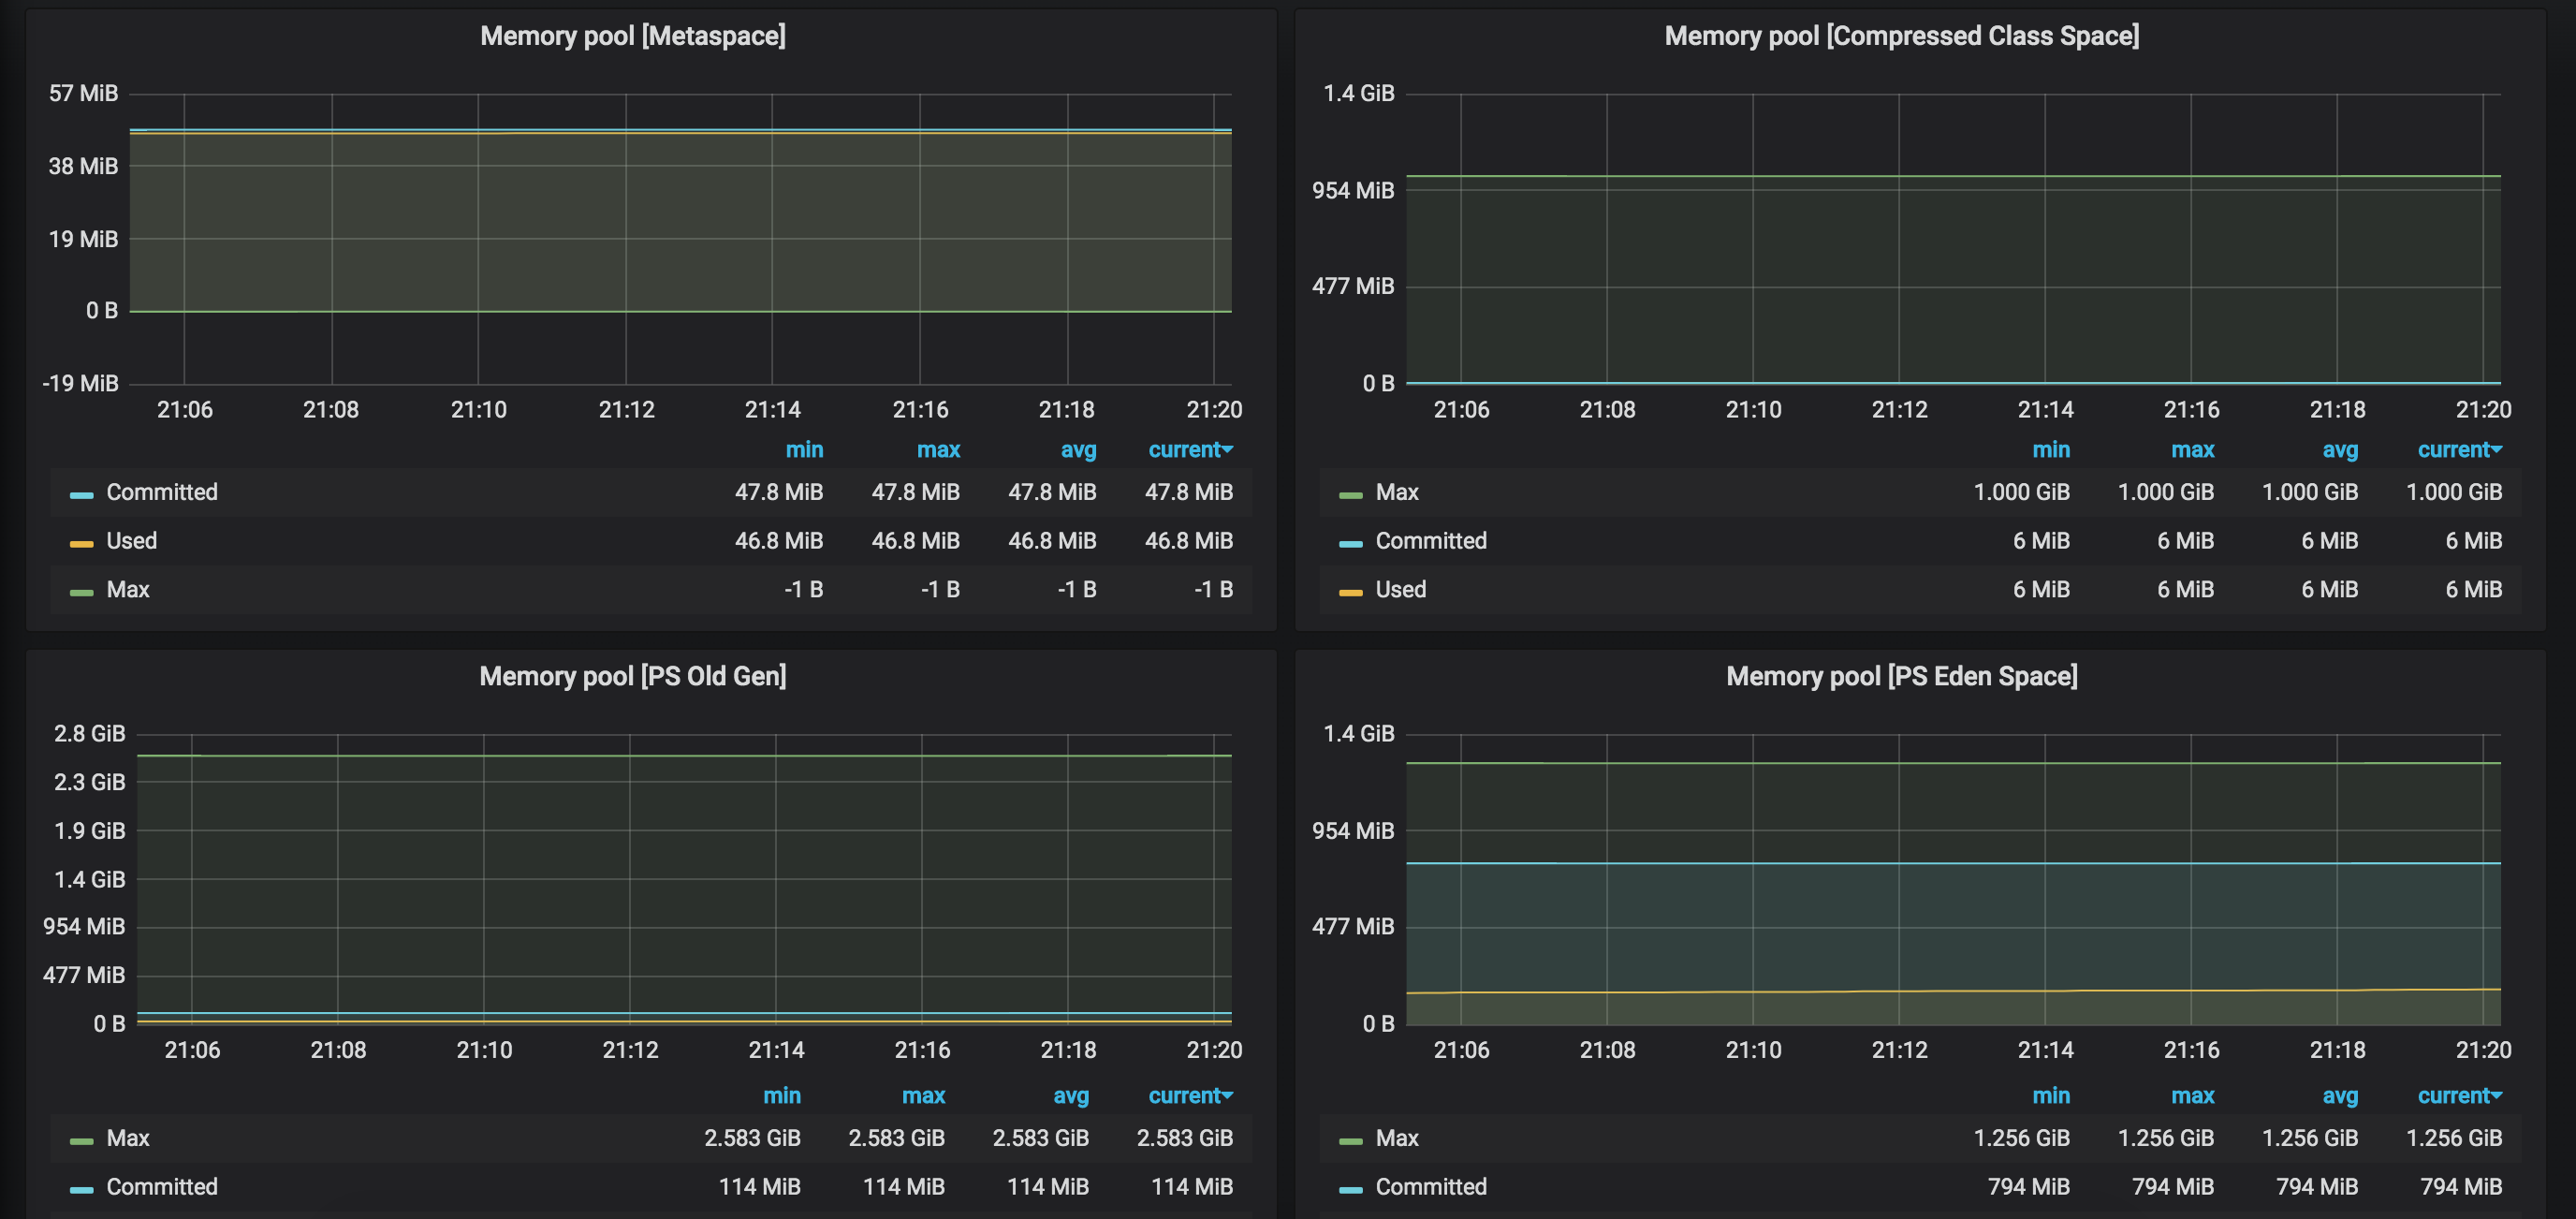
Task: Open color picker for PS Eden Space Max
Action: (x=1350, y=1141)
